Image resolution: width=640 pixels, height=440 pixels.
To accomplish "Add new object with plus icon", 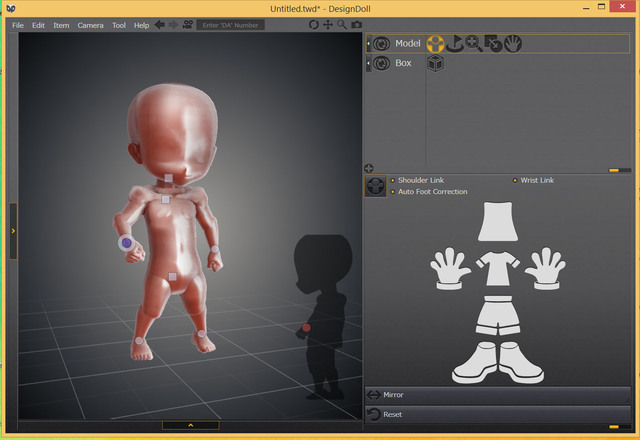I will [x=369, y=168].
